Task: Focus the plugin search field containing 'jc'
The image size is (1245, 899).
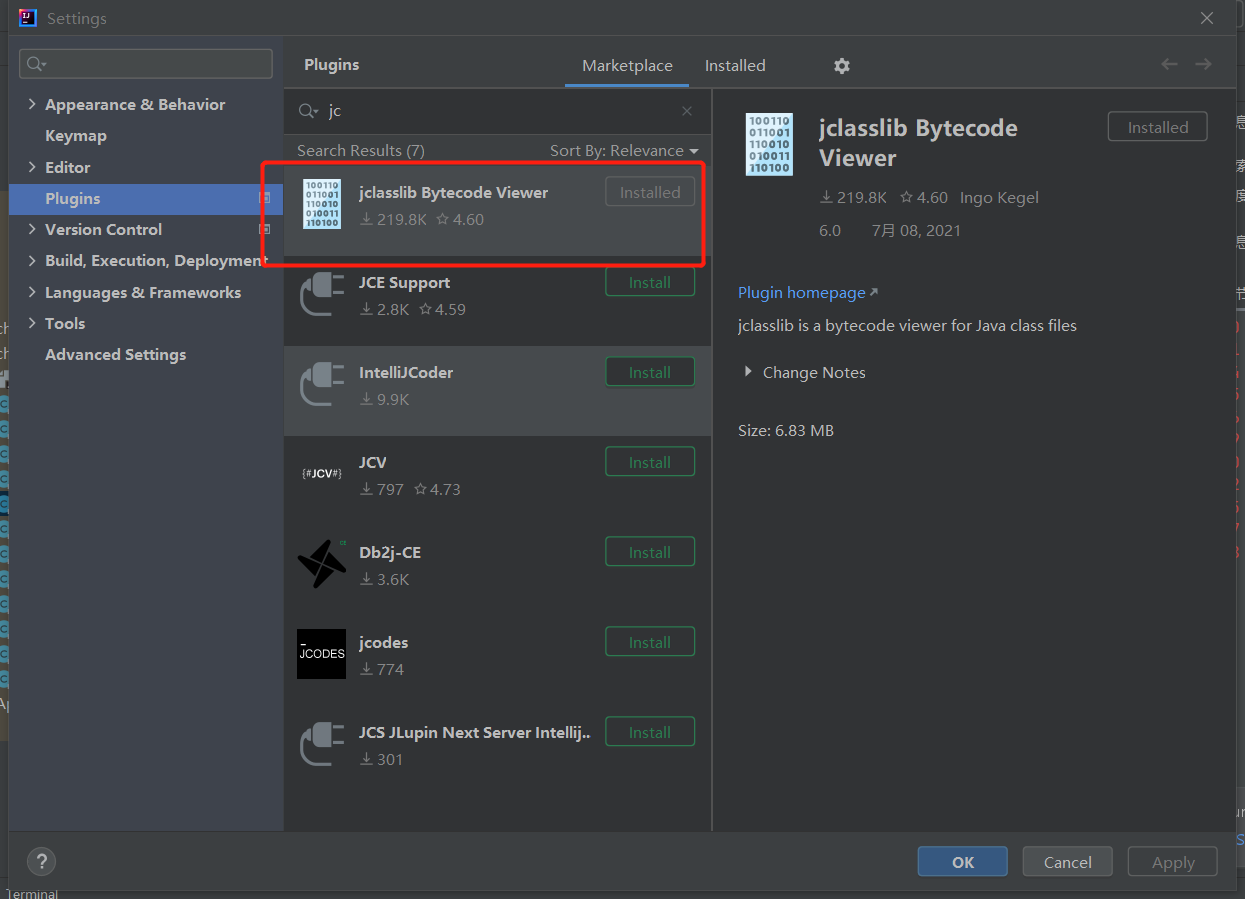Action: tap(498, 111)
